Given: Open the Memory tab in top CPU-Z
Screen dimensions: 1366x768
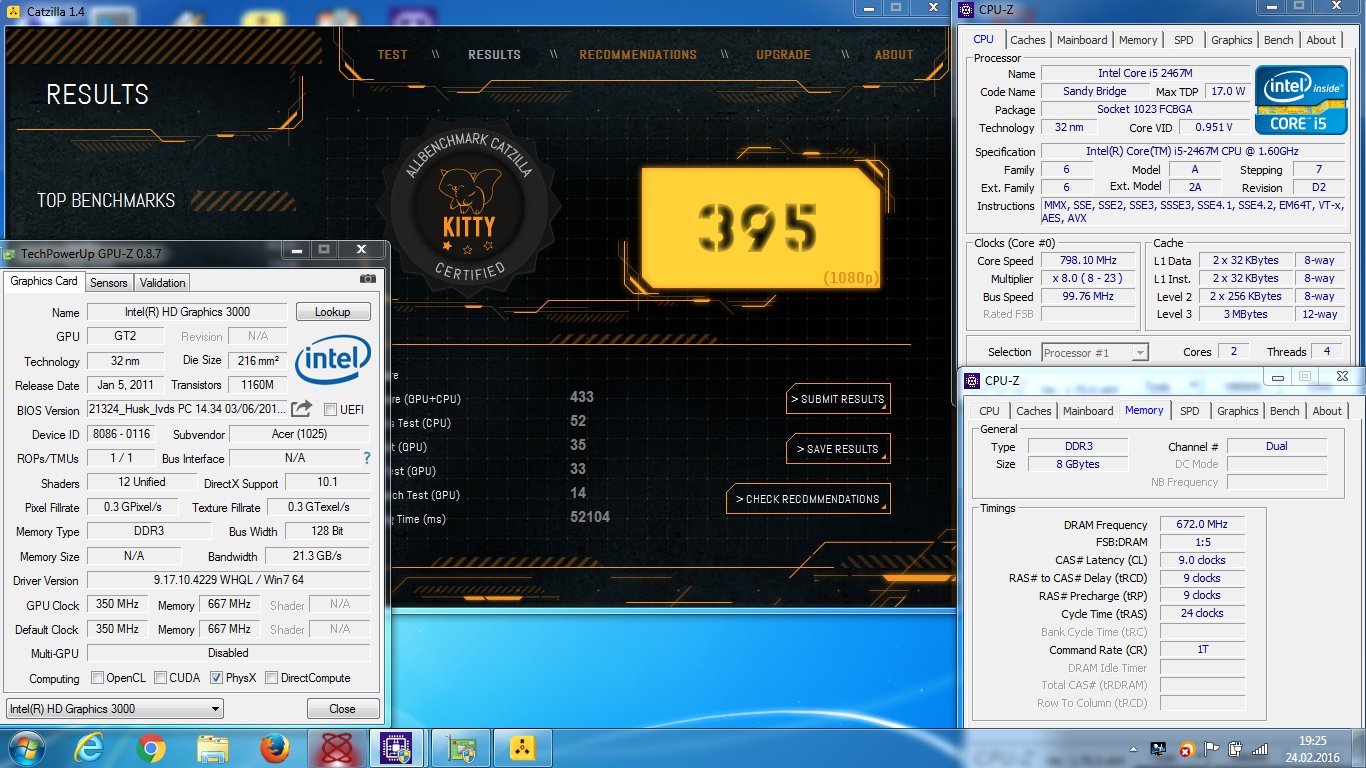Looking at the screenshot, I should click(1138, 40).
